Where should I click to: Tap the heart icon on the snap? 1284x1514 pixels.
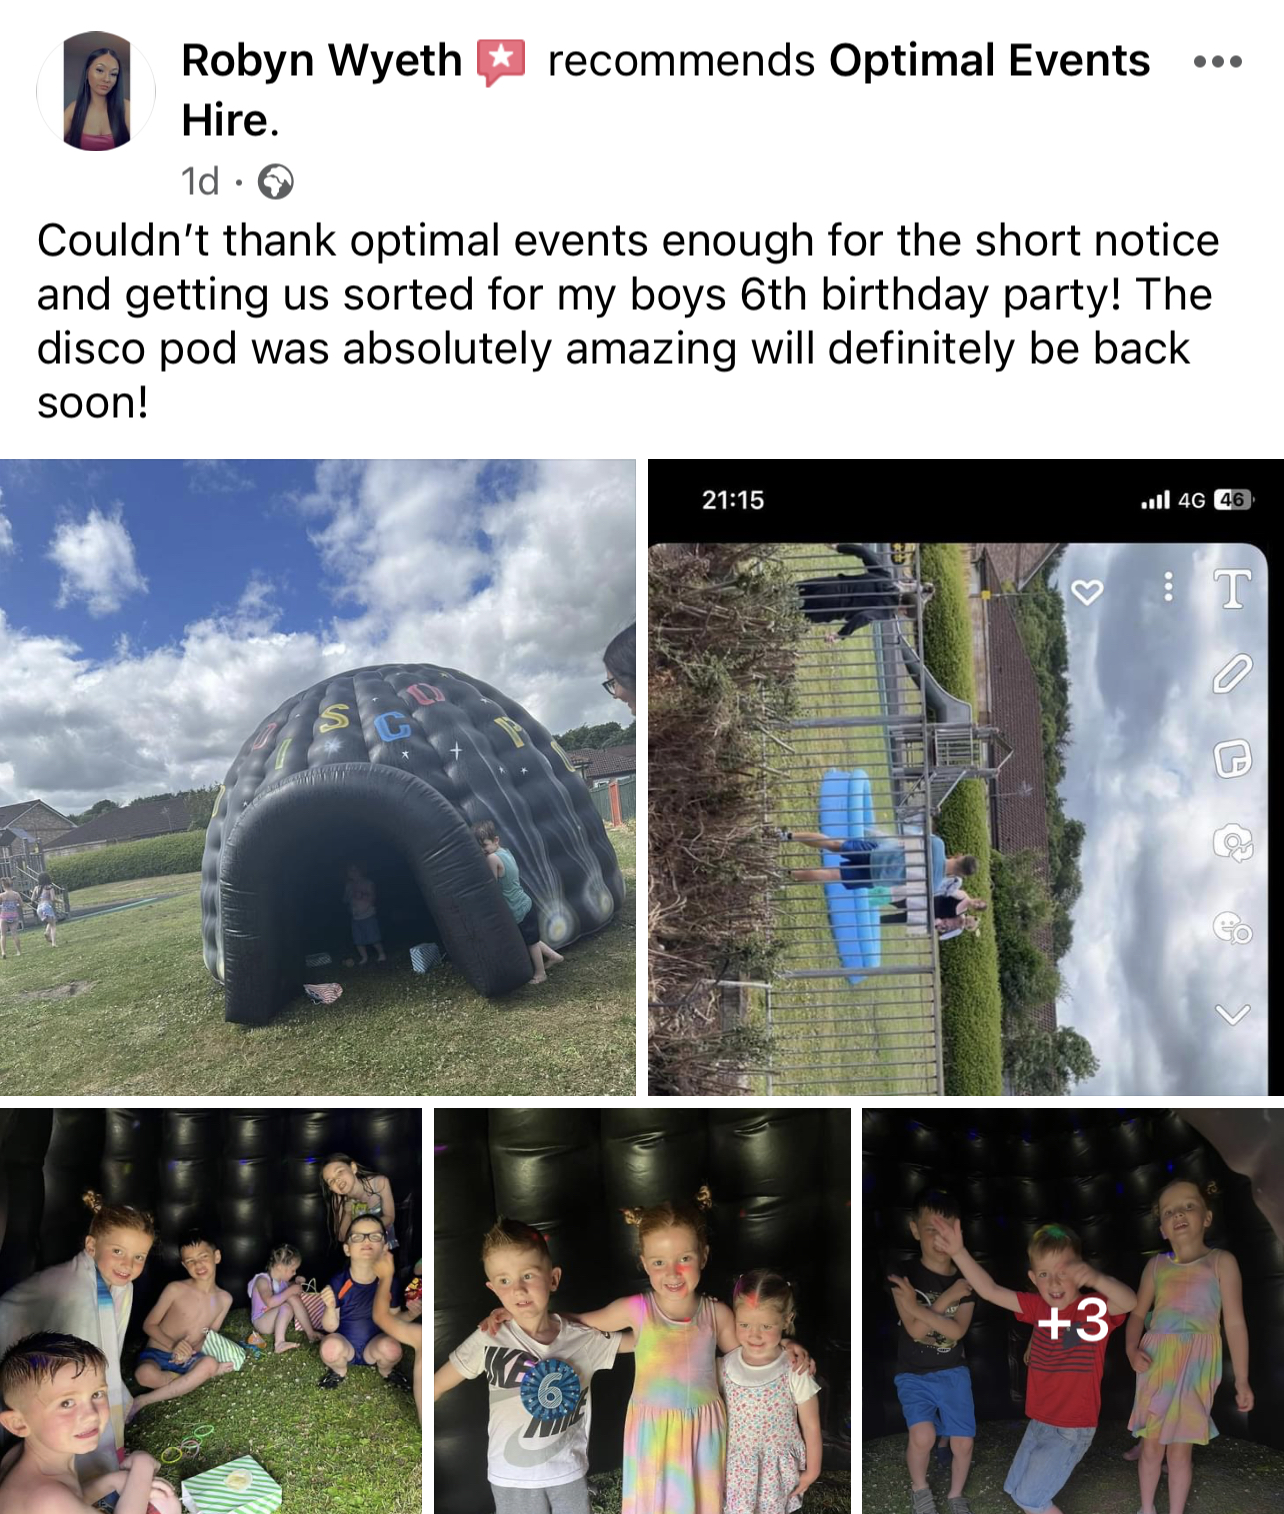coord(1087,592)
